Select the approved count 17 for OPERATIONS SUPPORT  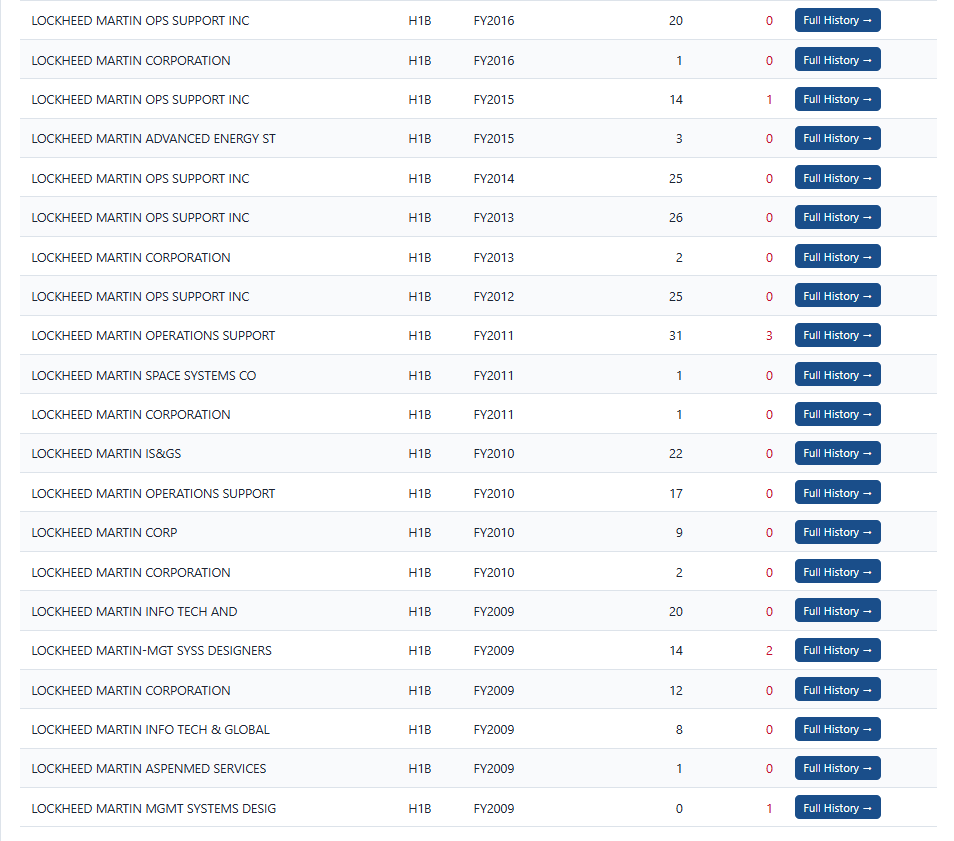coord(675,494)
